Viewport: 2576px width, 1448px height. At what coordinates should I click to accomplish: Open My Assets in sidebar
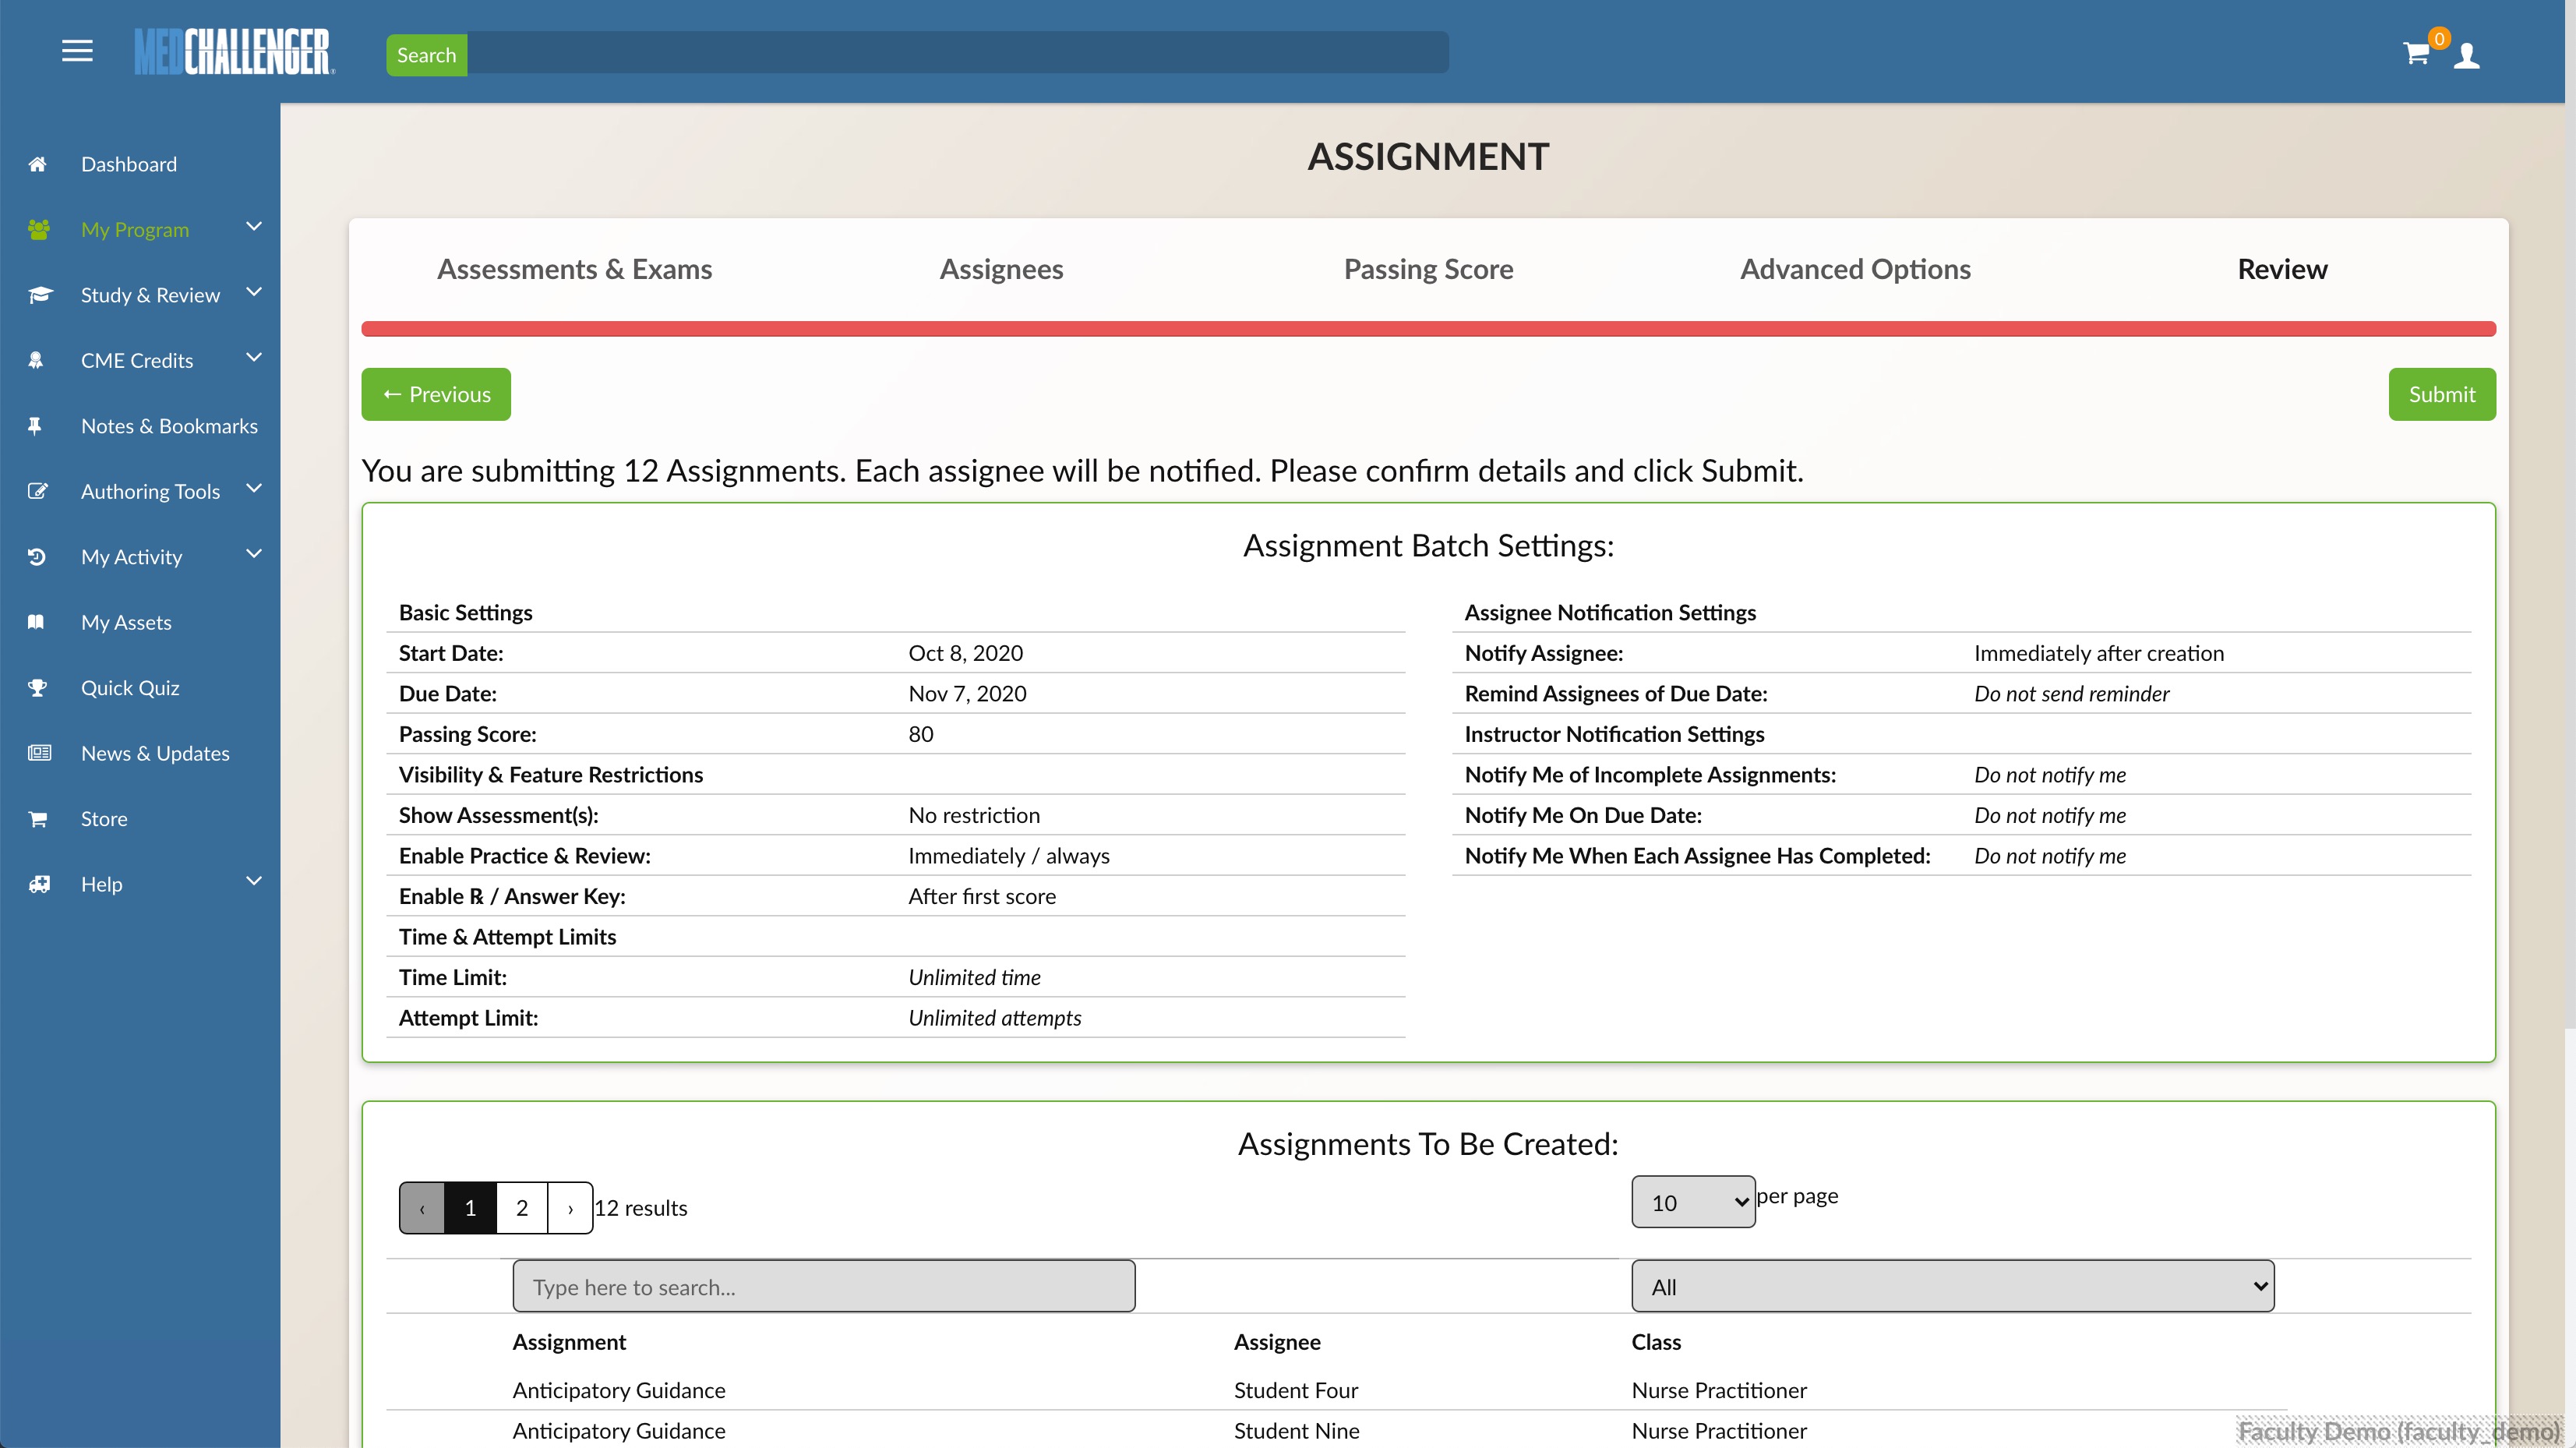tap(126, 622)
